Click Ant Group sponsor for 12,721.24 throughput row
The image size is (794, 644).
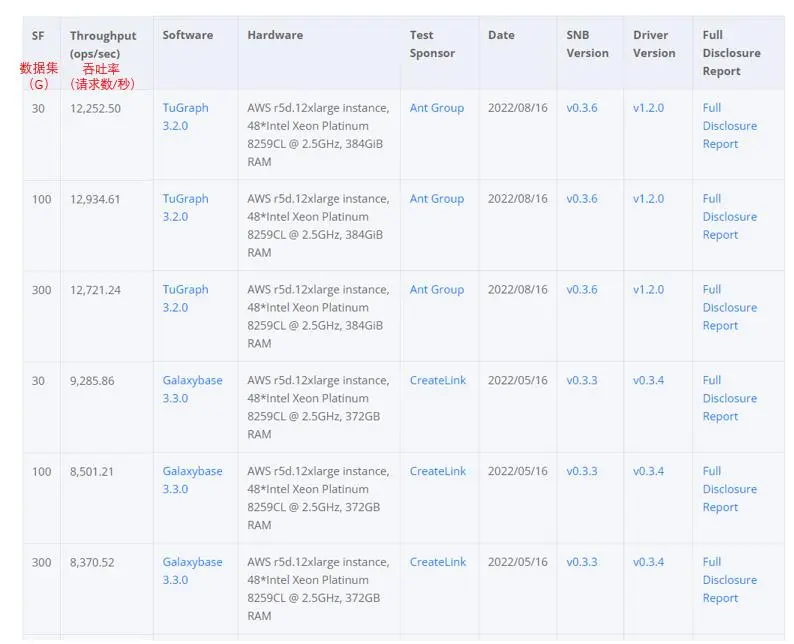coord(436,290)
